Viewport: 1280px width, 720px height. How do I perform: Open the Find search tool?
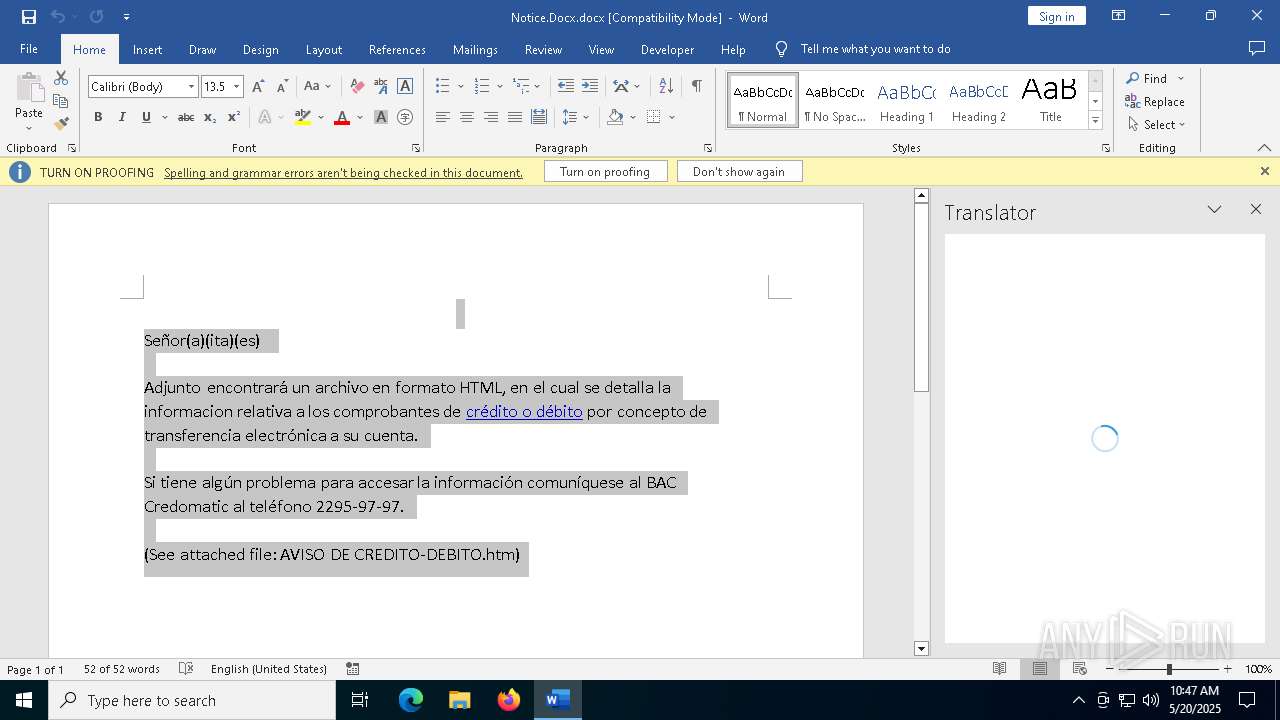point(1146,78)
